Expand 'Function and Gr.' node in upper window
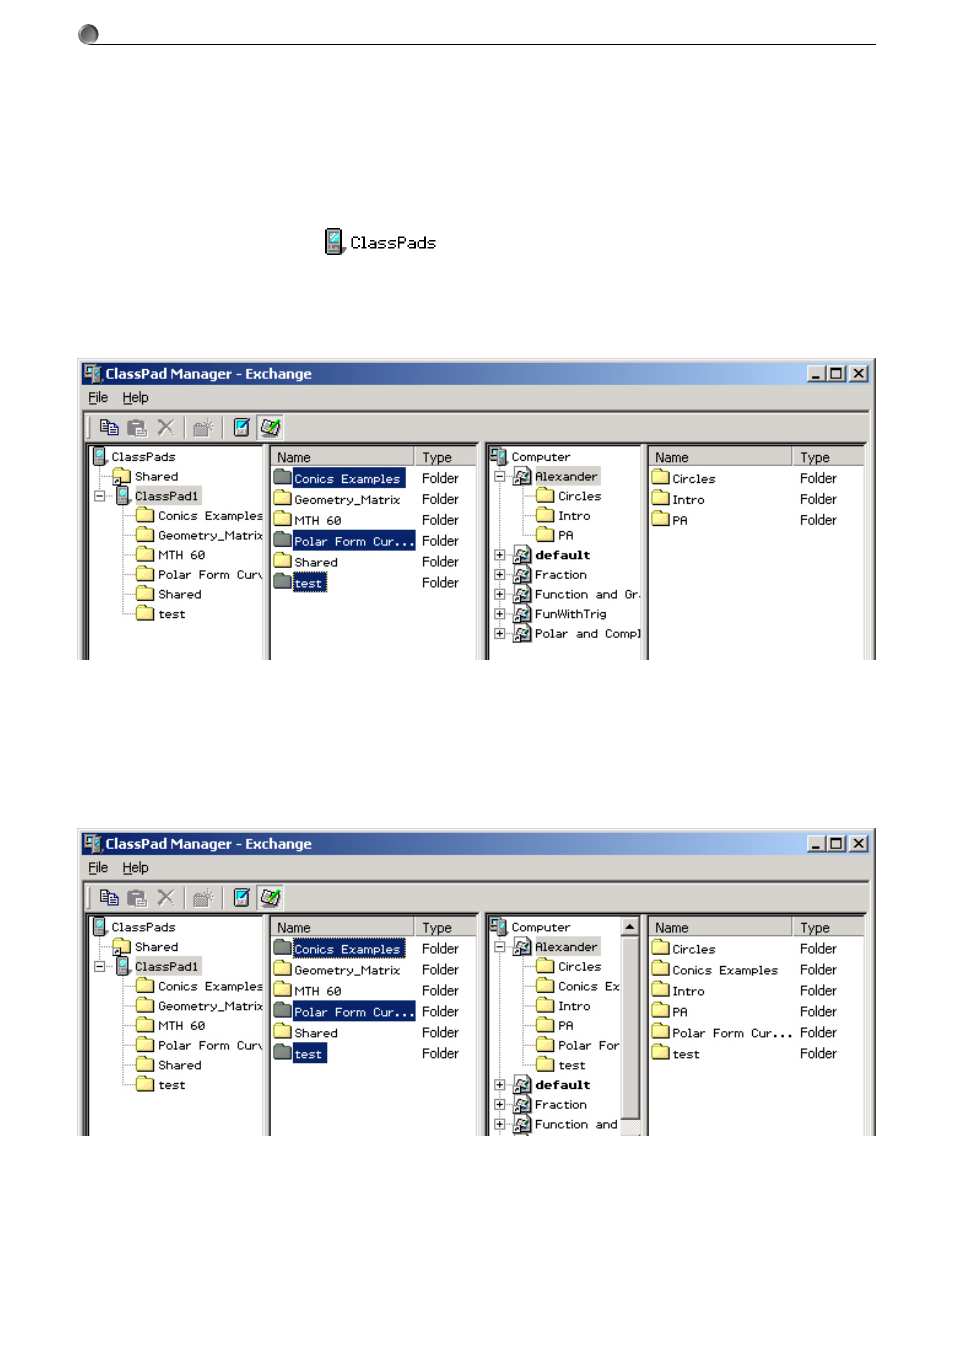 pos(500,594)
